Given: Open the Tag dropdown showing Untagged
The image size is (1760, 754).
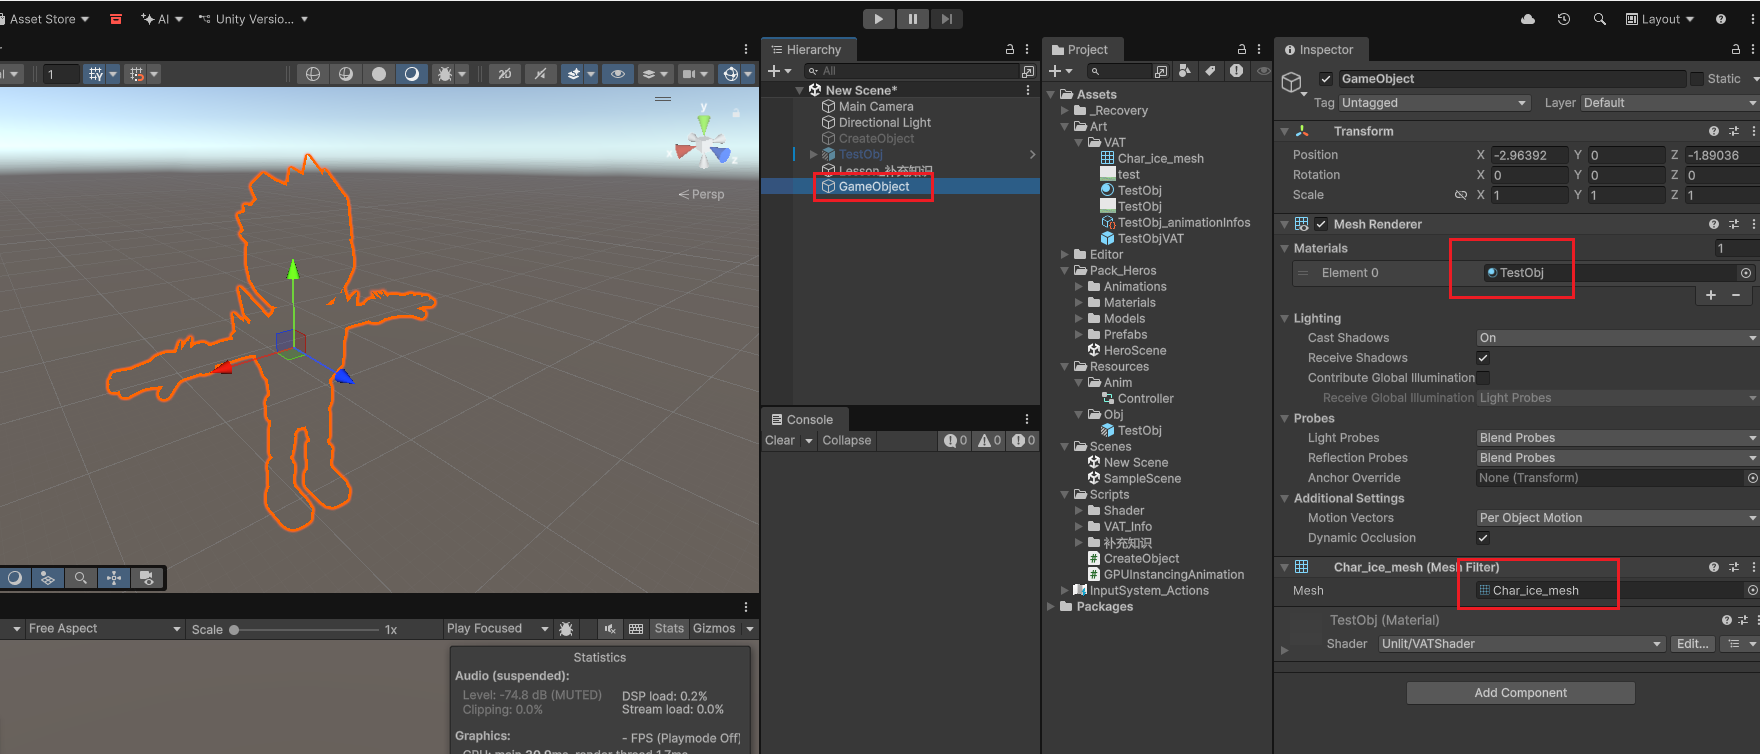Looking at the screenshot, I should 1434,103.
